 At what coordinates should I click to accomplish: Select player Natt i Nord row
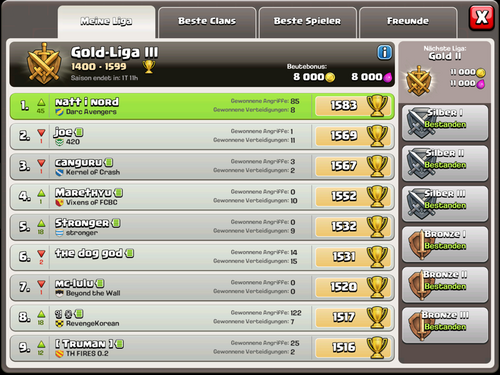202,106
